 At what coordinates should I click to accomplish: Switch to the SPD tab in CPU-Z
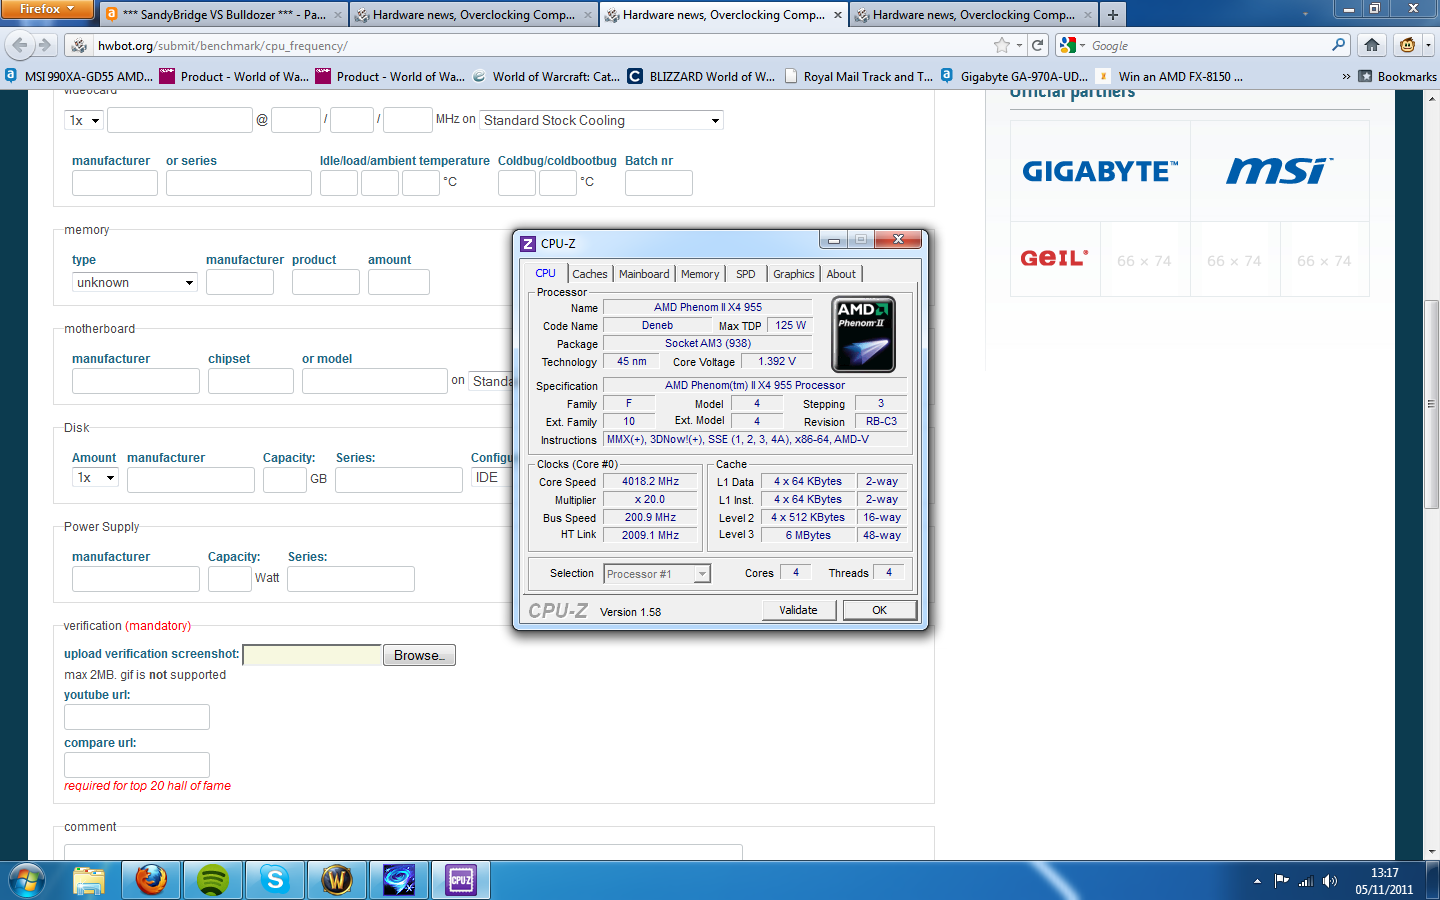tap(746, 274)
